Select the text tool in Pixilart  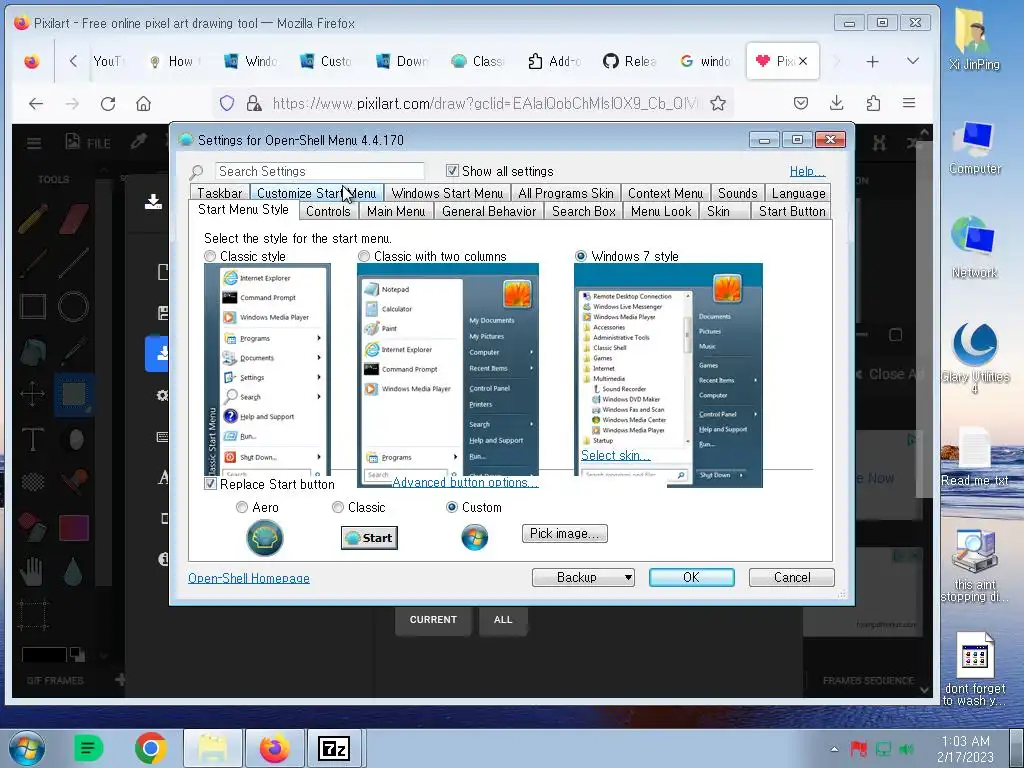click(33, 438)
